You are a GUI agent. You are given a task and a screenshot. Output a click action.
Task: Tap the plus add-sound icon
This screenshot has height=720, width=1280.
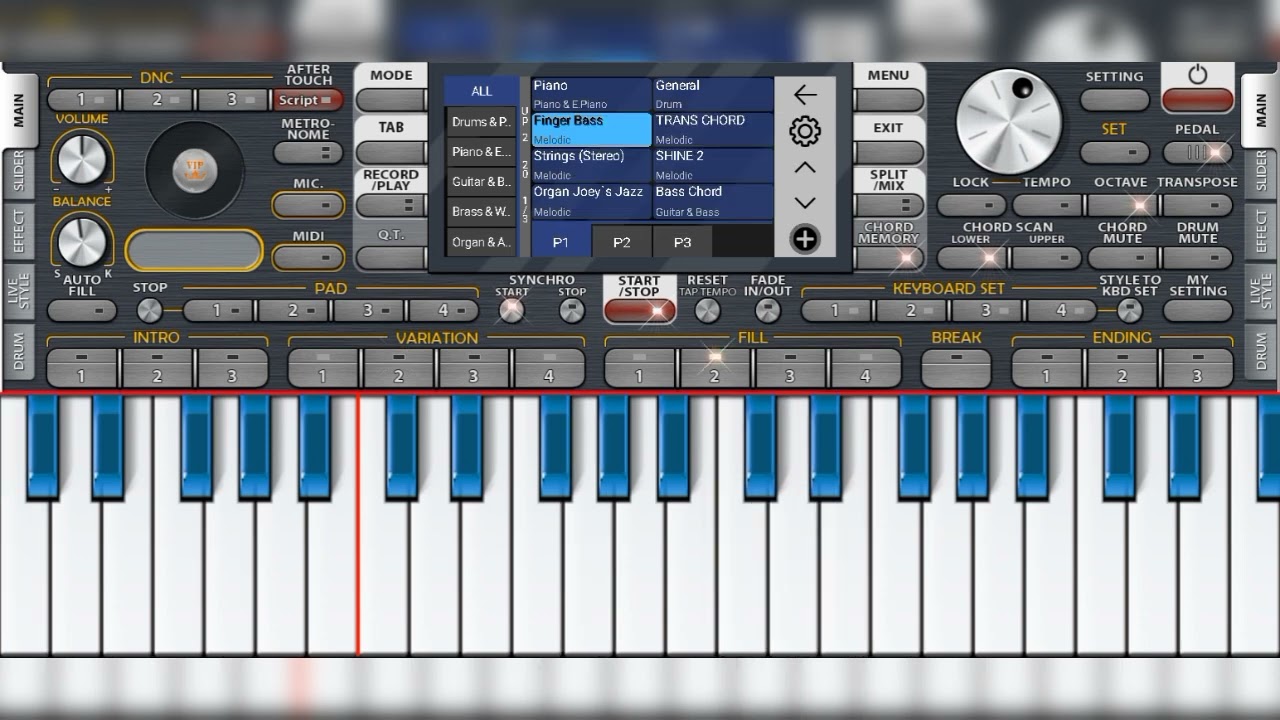(805, 239)
